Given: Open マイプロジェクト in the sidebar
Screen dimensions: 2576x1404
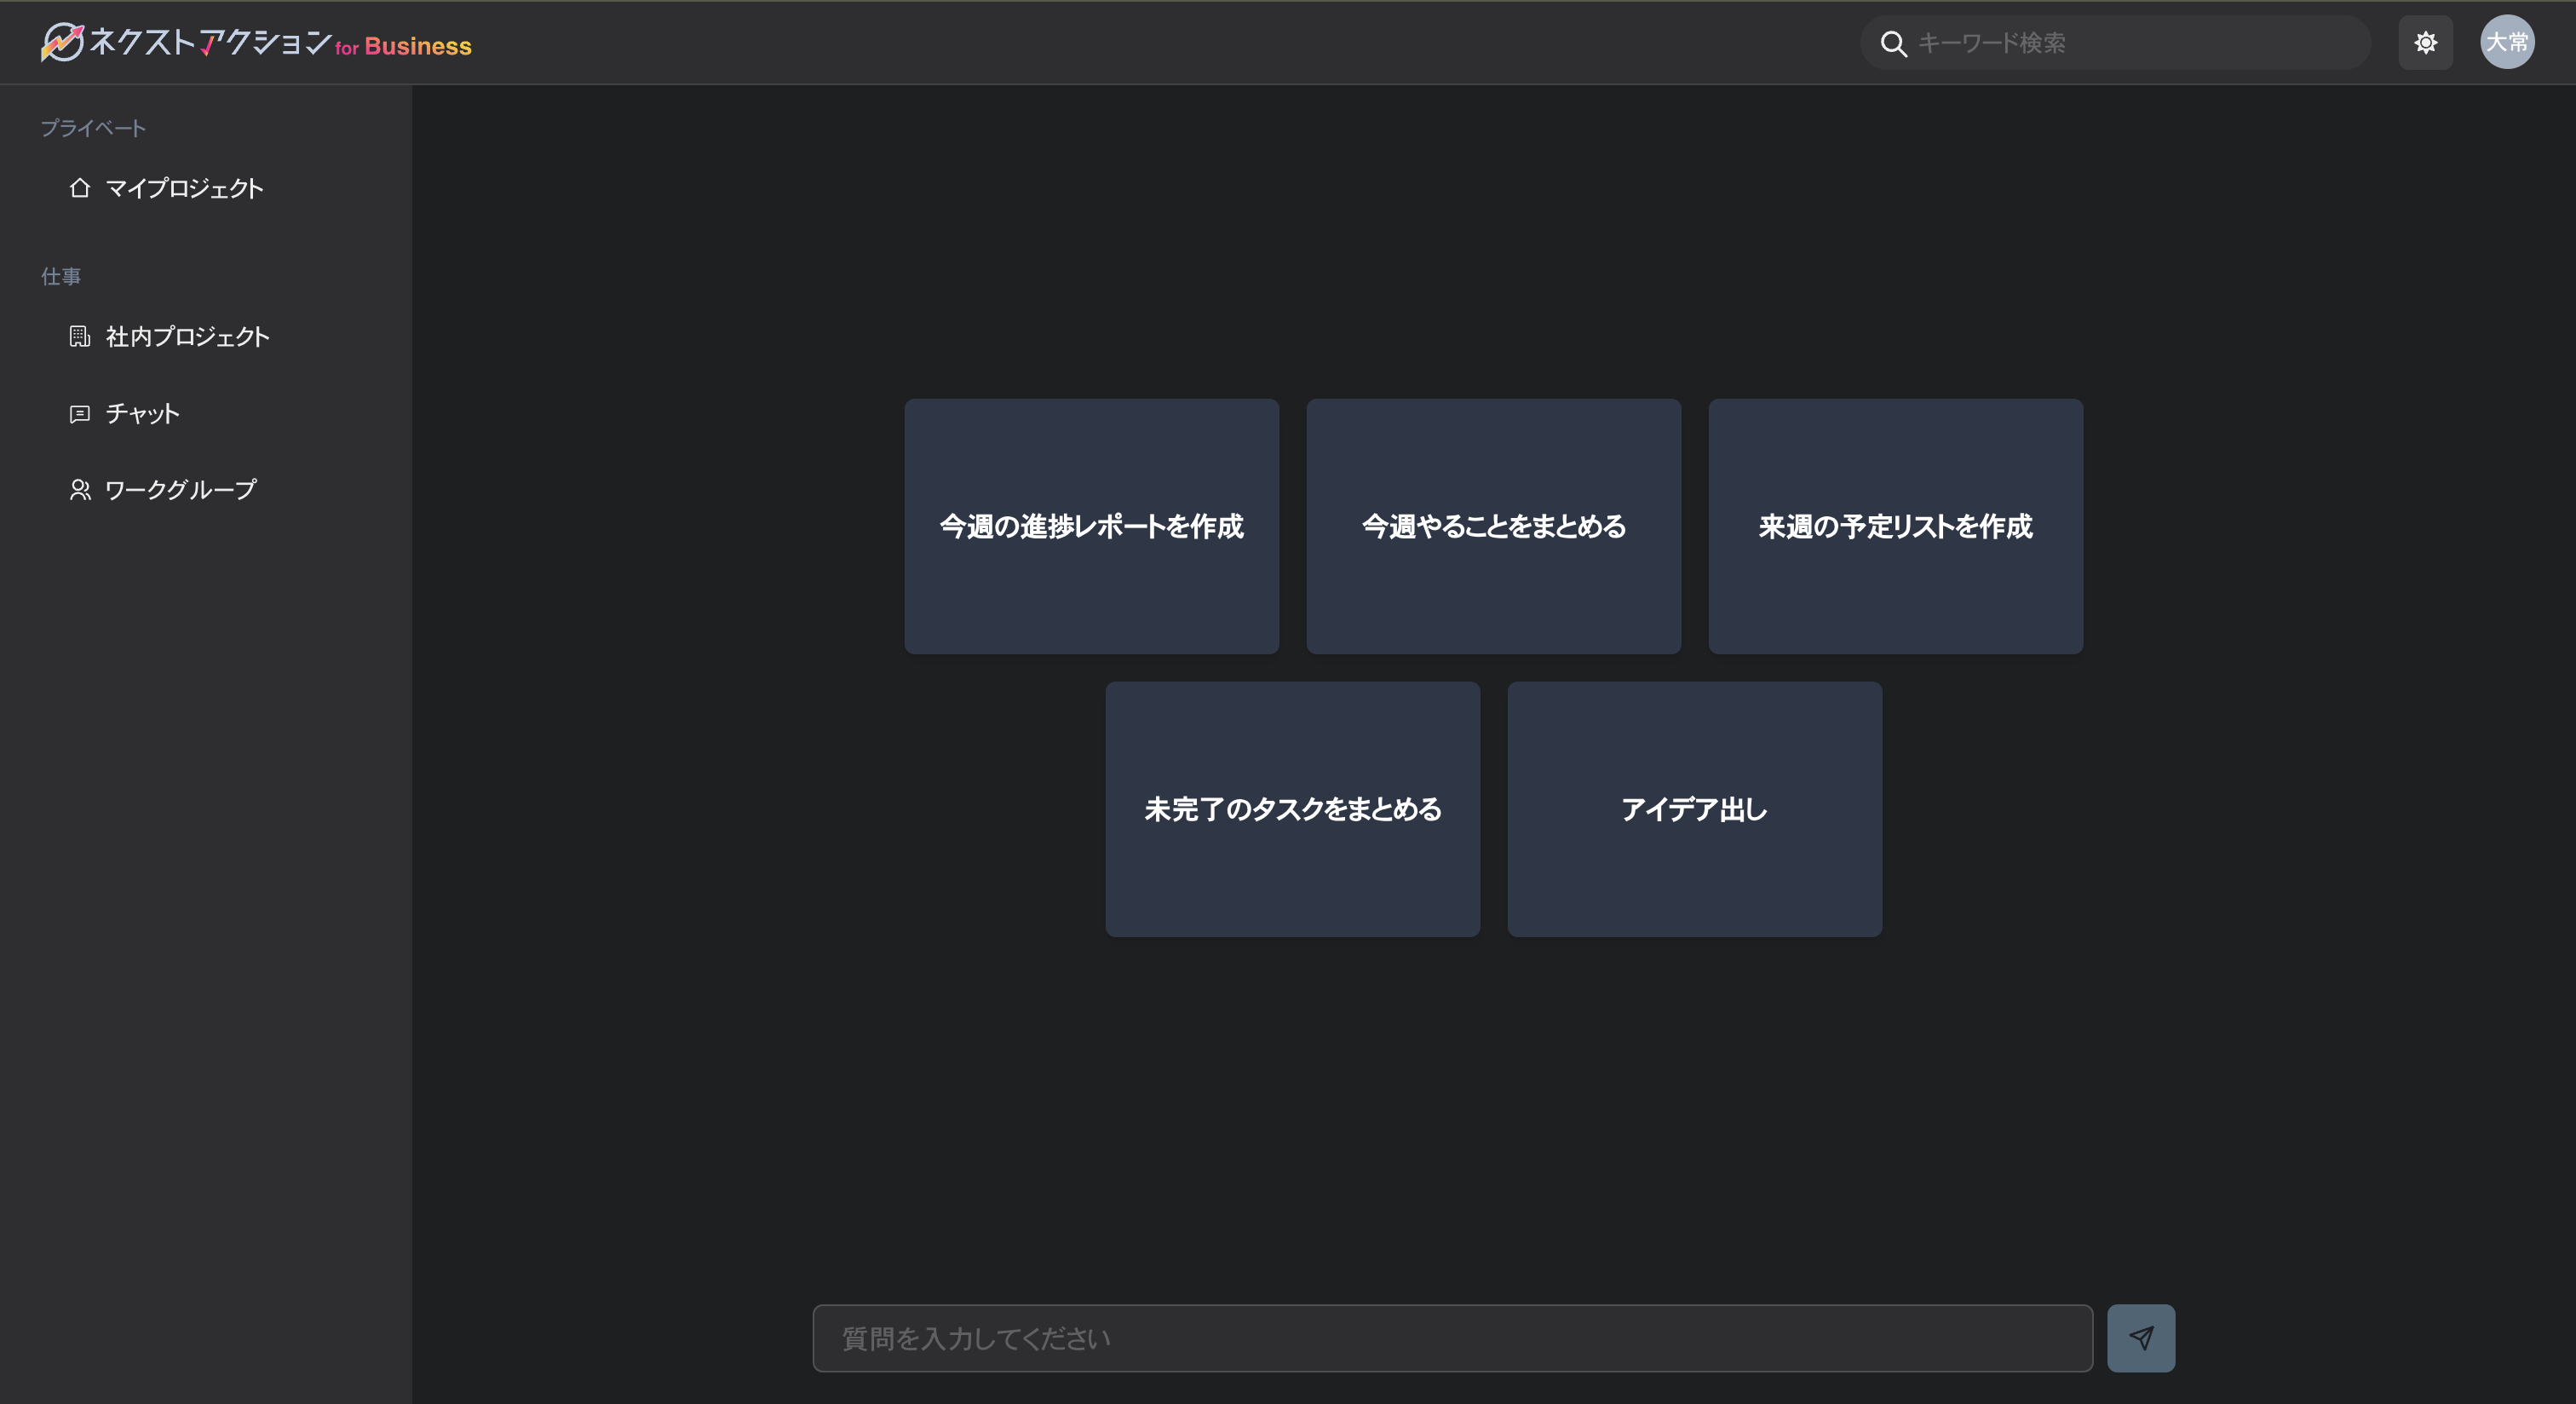Looking at the screenshot, I should click(184, 188).
